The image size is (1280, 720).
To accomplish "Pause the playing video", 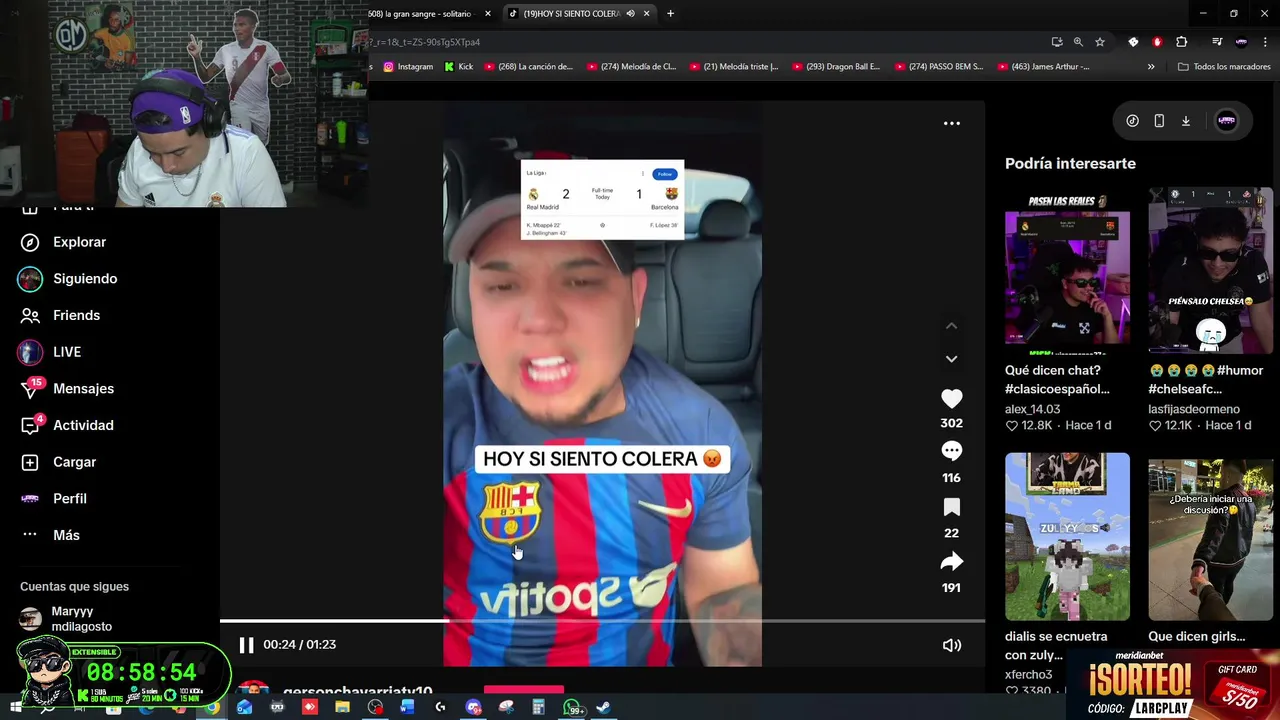I will tap(246, 645).
